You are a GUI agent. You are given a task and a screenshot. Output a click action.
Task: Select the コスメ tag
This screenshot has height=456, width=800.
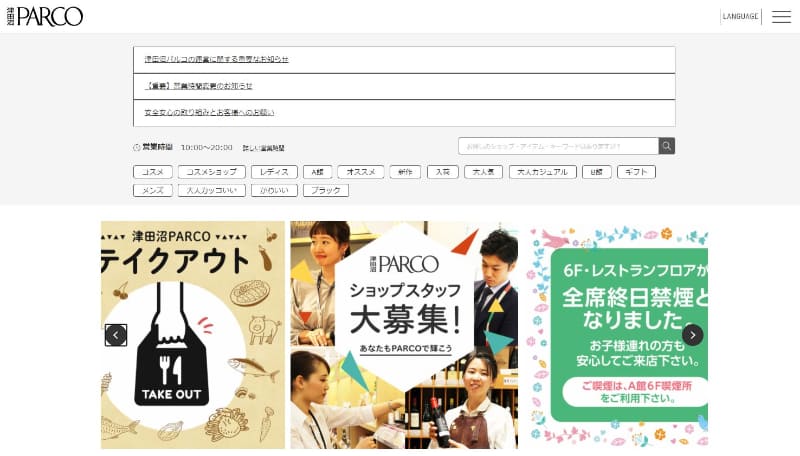[153, 172]
